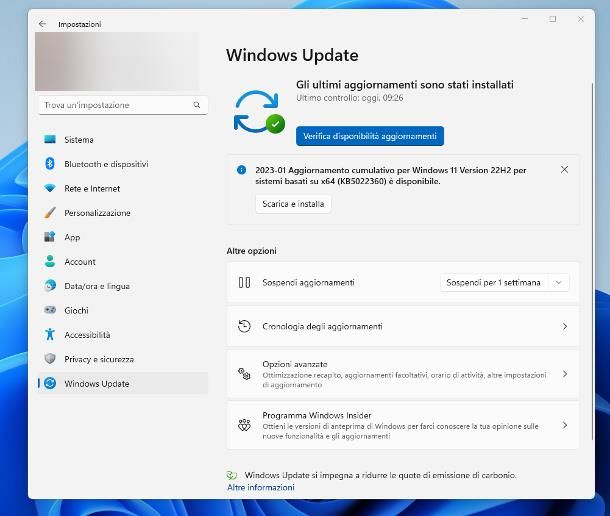Expand the pause duration chevron
The height and width of the screenshot is (516, 610).
[558, 283]
